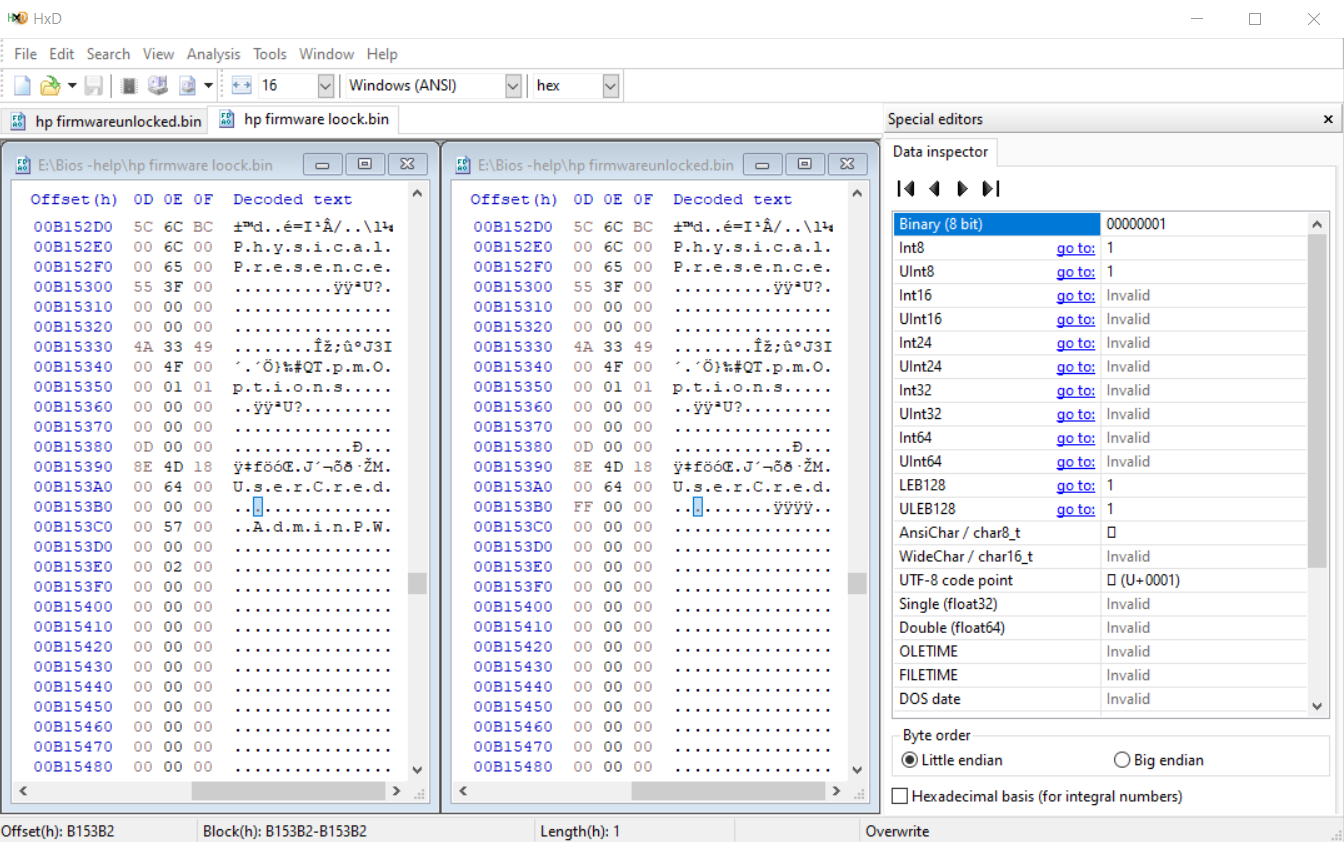
Task: Click the Open disk toolbar icon
Action: (158, 86)
